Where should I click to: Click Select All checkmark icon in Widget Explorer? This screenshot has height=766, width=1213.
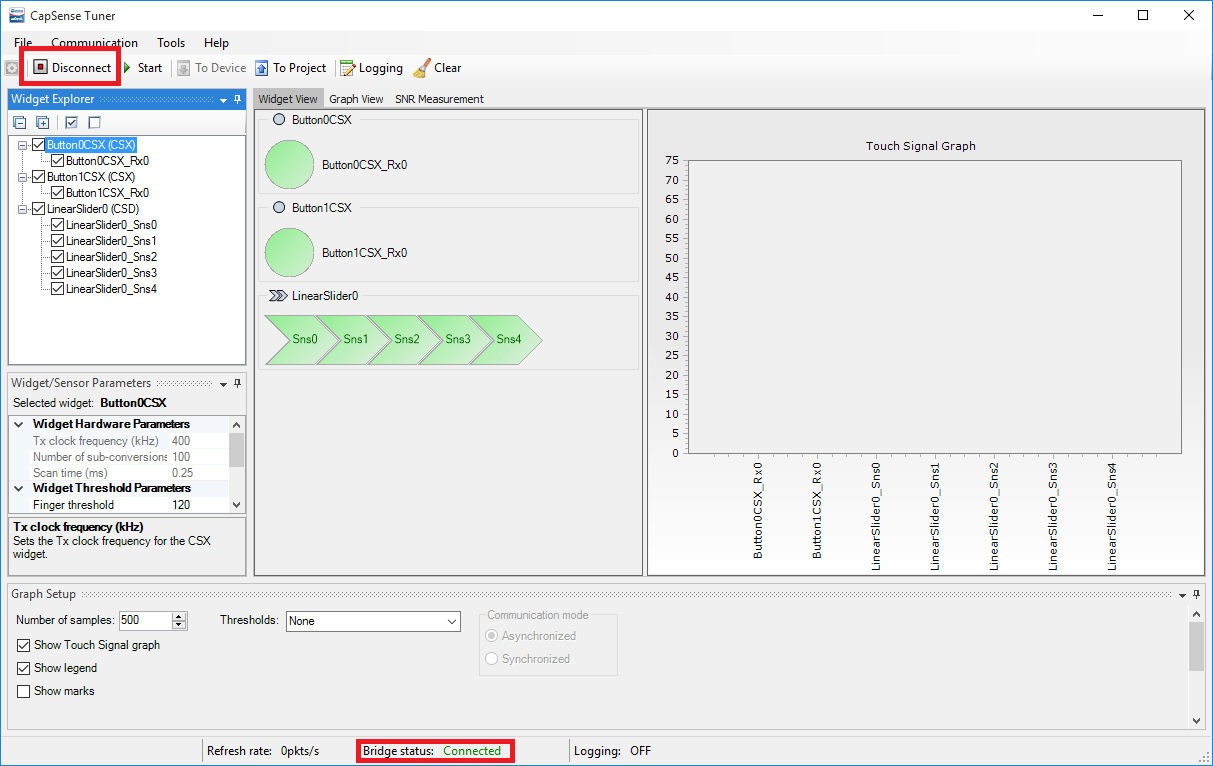(x=71, y=122)
